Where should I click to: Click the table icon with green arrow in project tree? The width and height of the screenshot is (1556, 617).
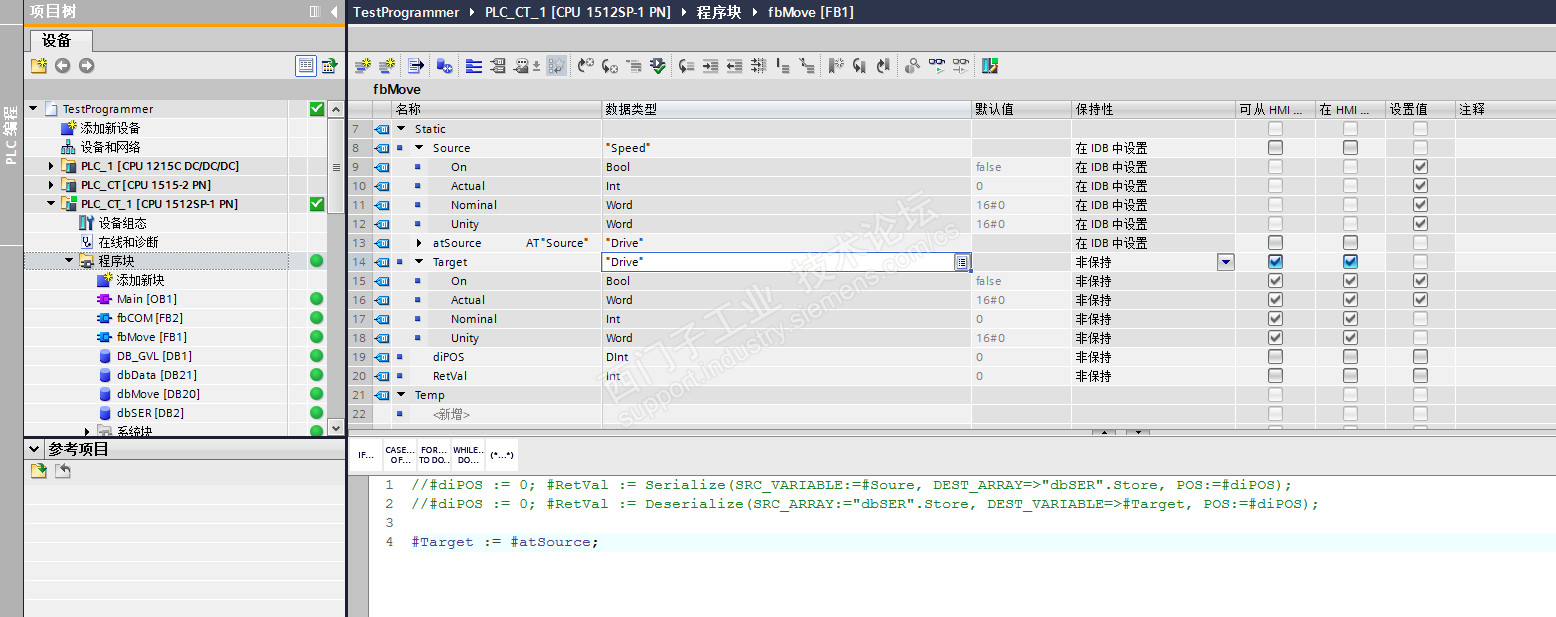coord(329,66)
